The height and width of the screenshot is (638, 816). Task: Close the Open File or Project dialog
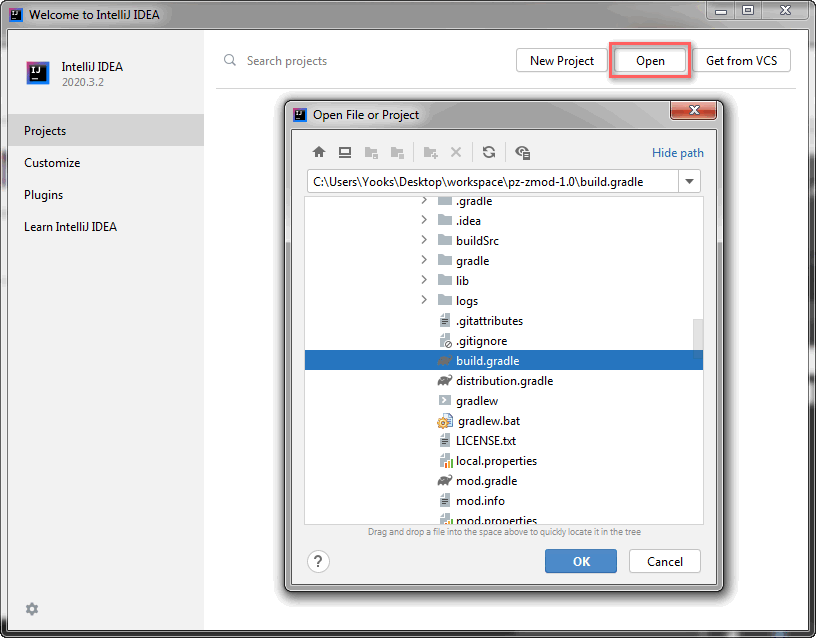tap(693, 110)
